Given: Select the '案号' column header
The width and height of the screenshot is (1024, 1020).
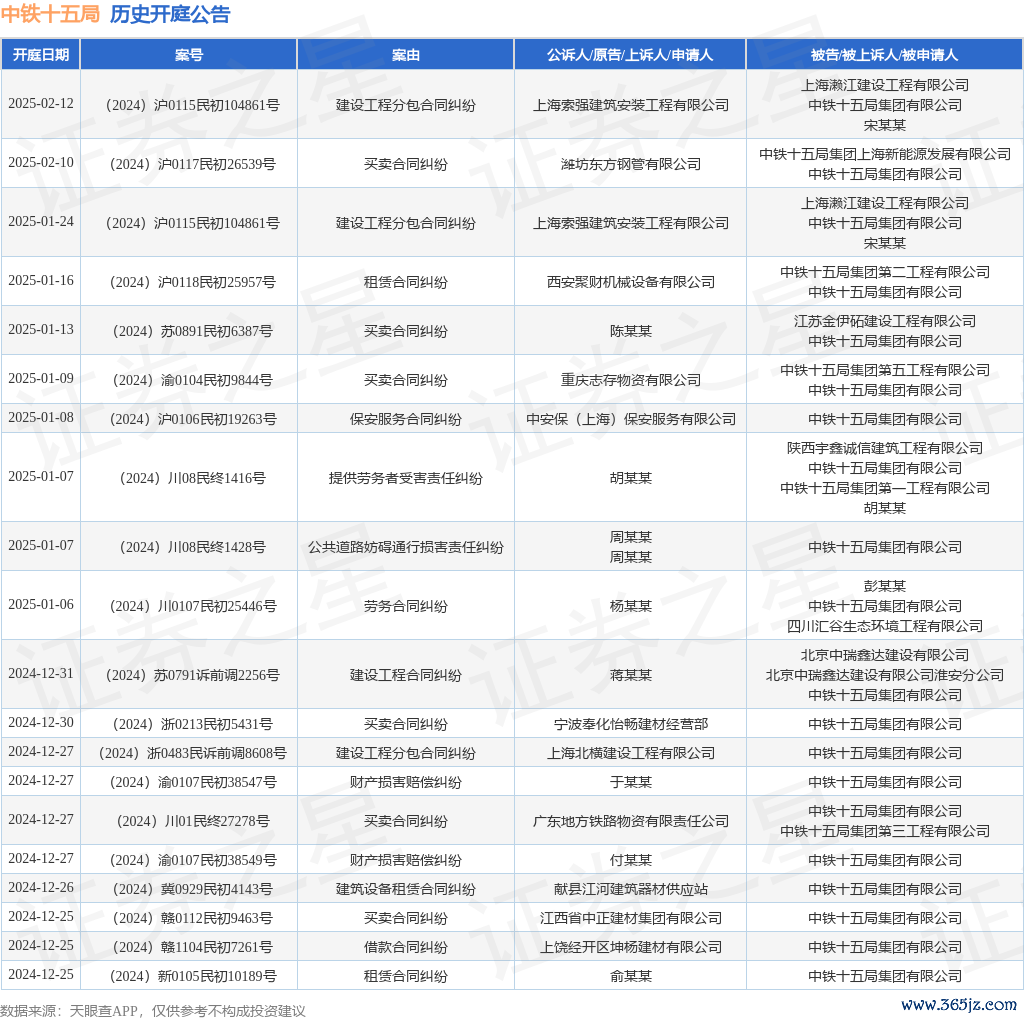Looking at the screenshot, I should [x=189, y=55].
